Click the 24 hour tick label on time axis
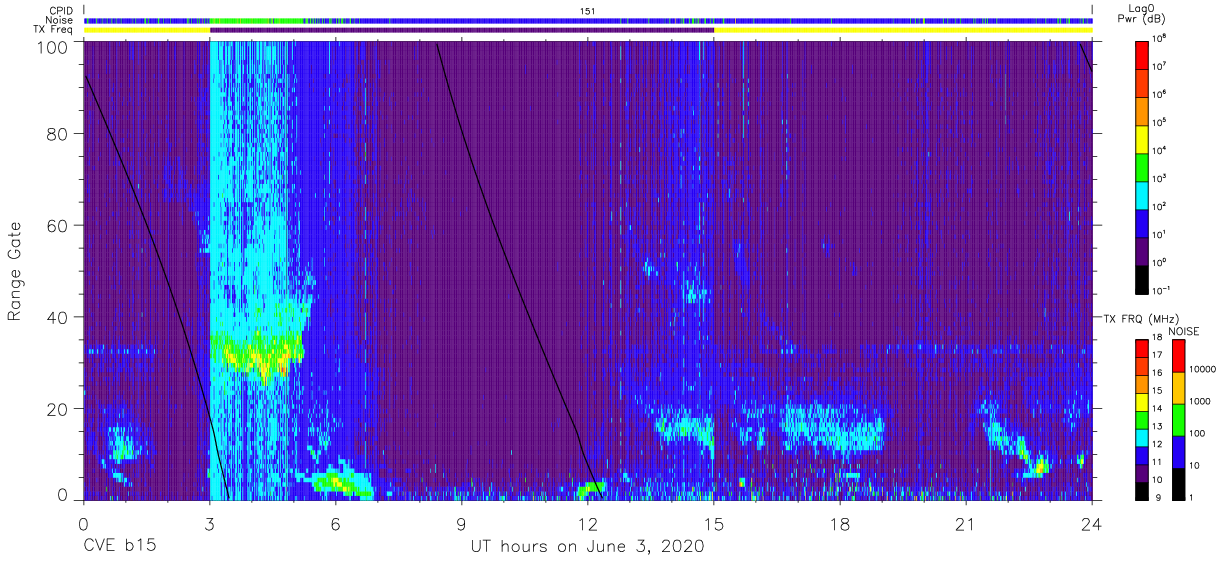Image resolution: width=1228 pixels, height=567 pixels. pyautogui.click(x=1091, y=524)
